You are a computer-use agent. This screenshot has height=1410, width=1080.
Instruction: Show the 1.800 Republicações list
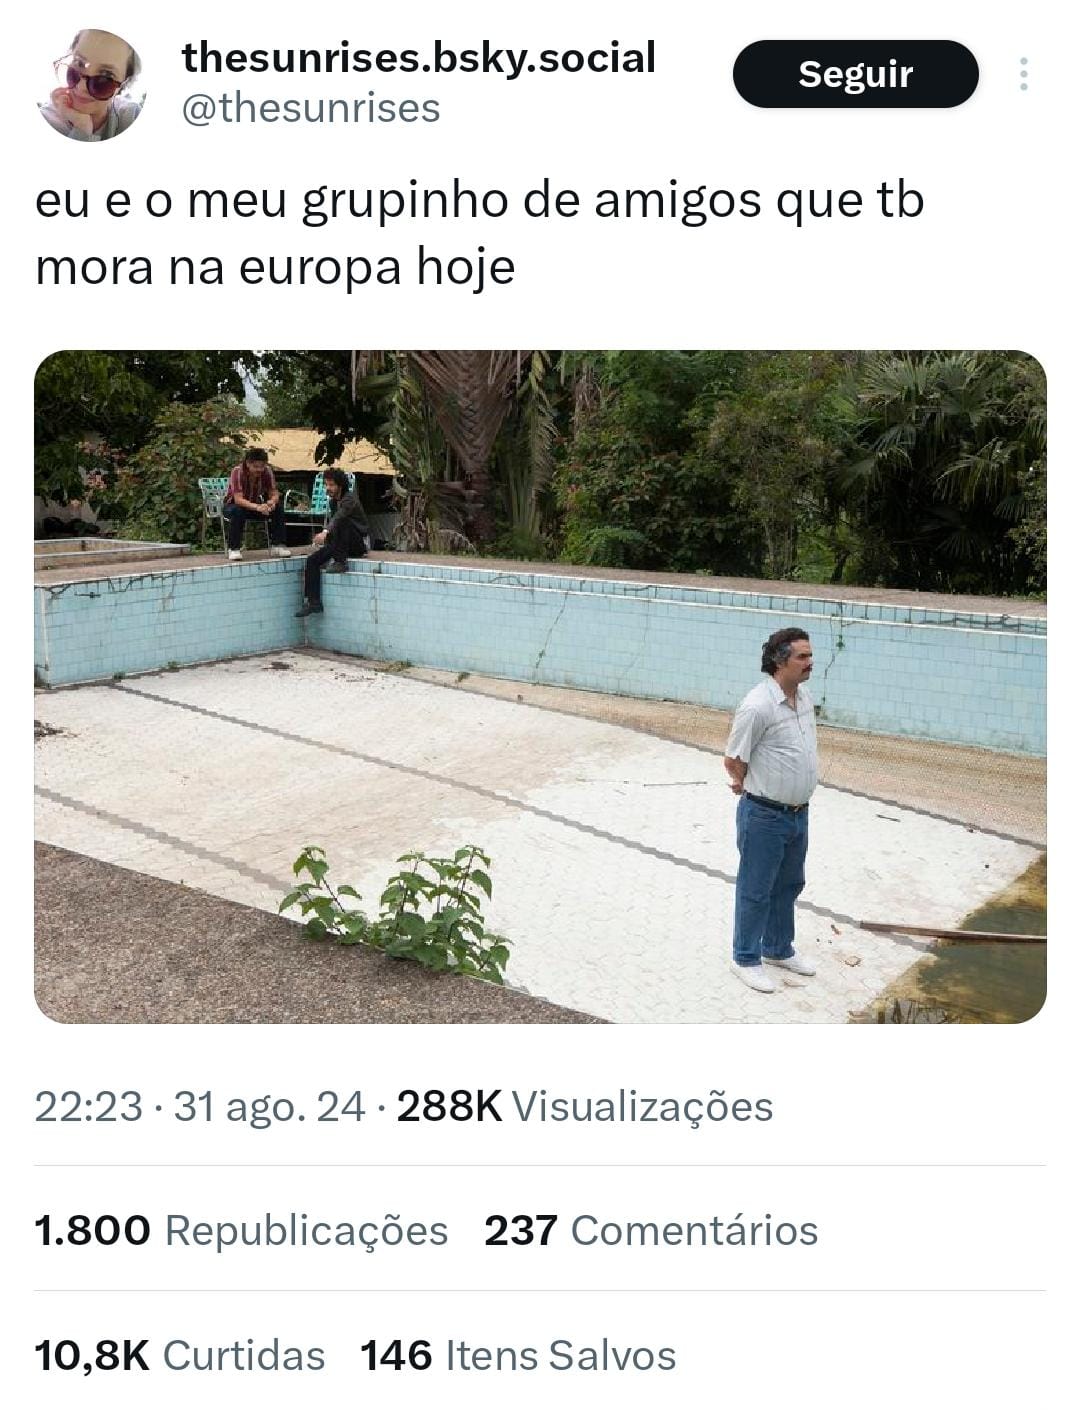click(241, 1230)
